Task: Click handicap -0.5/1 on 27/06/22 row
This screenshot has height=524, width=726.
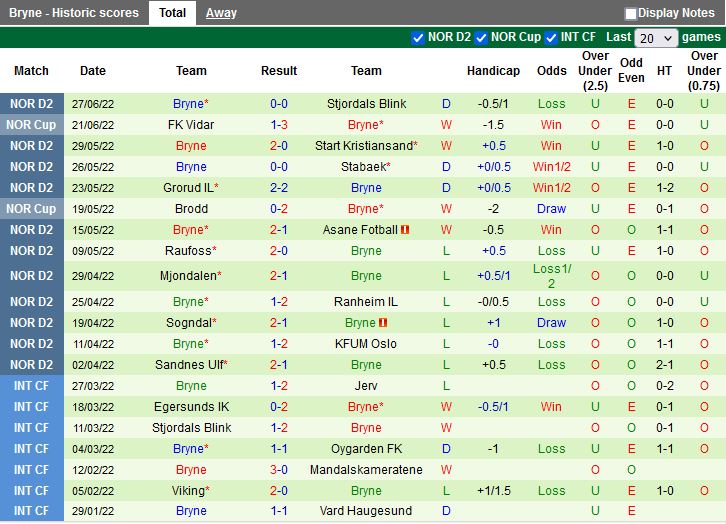Action: click(493, 104)
